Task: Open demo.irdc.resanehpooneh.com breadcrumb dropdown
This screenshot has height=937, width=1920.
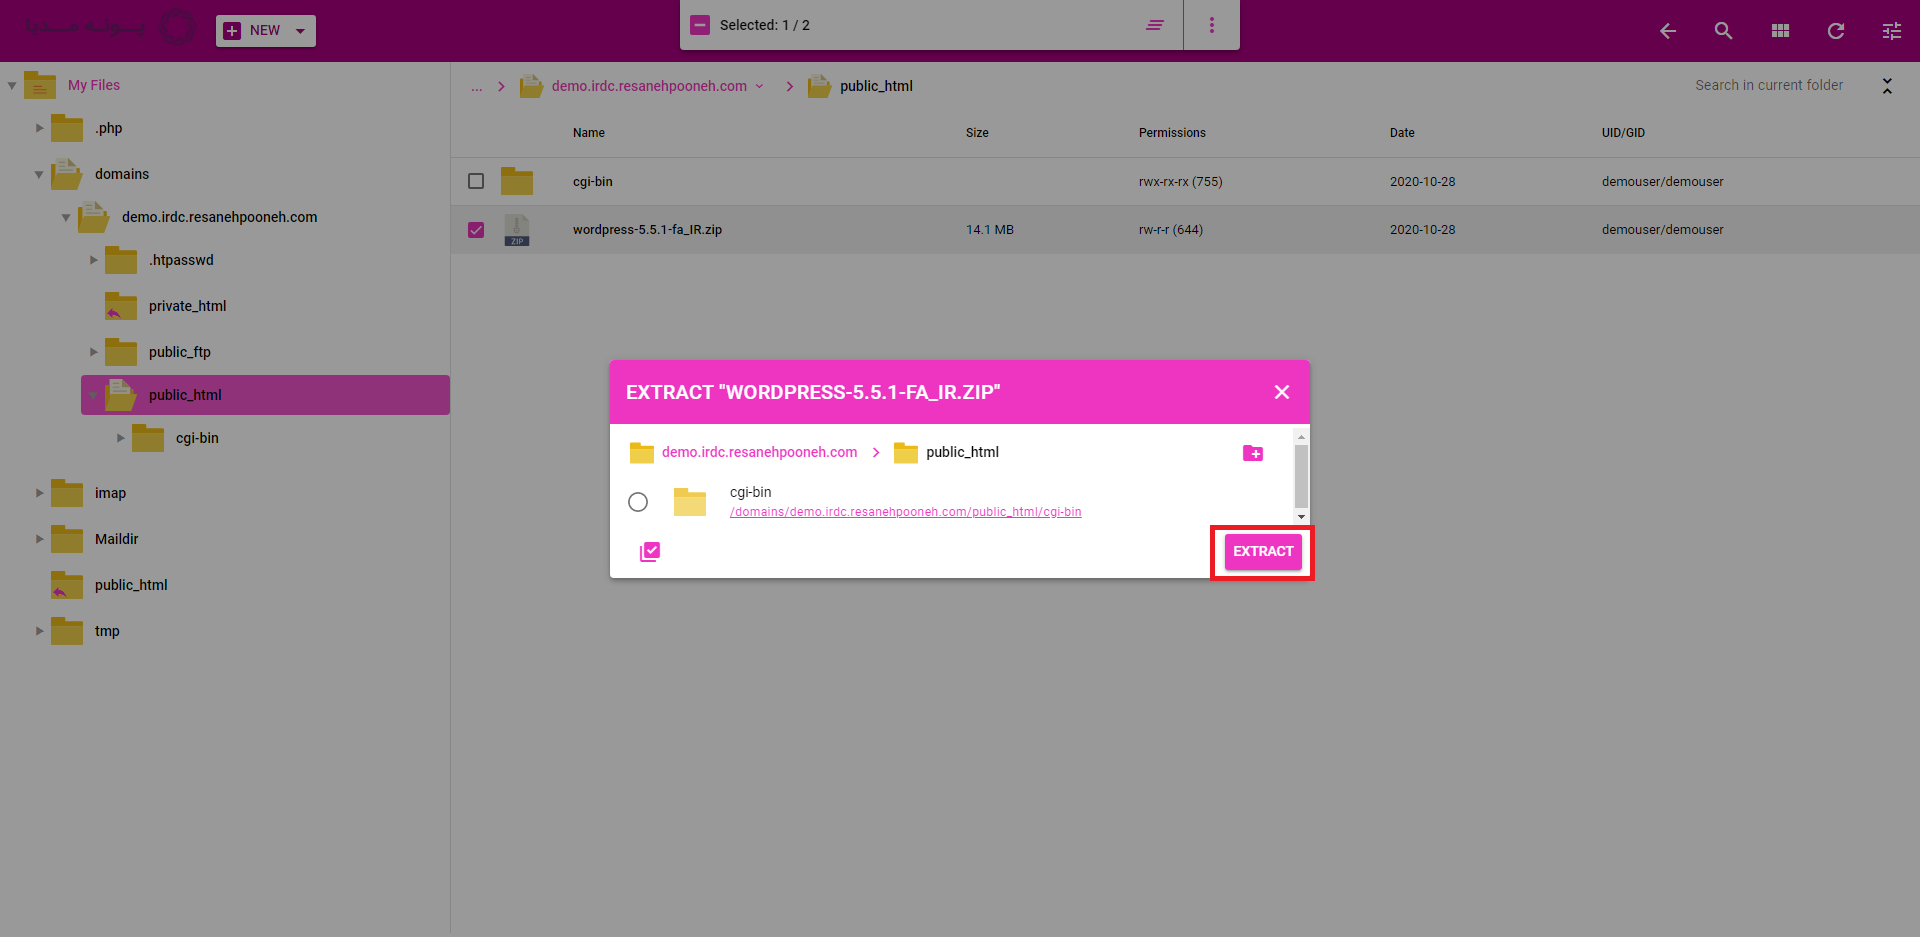Action: 759,86
